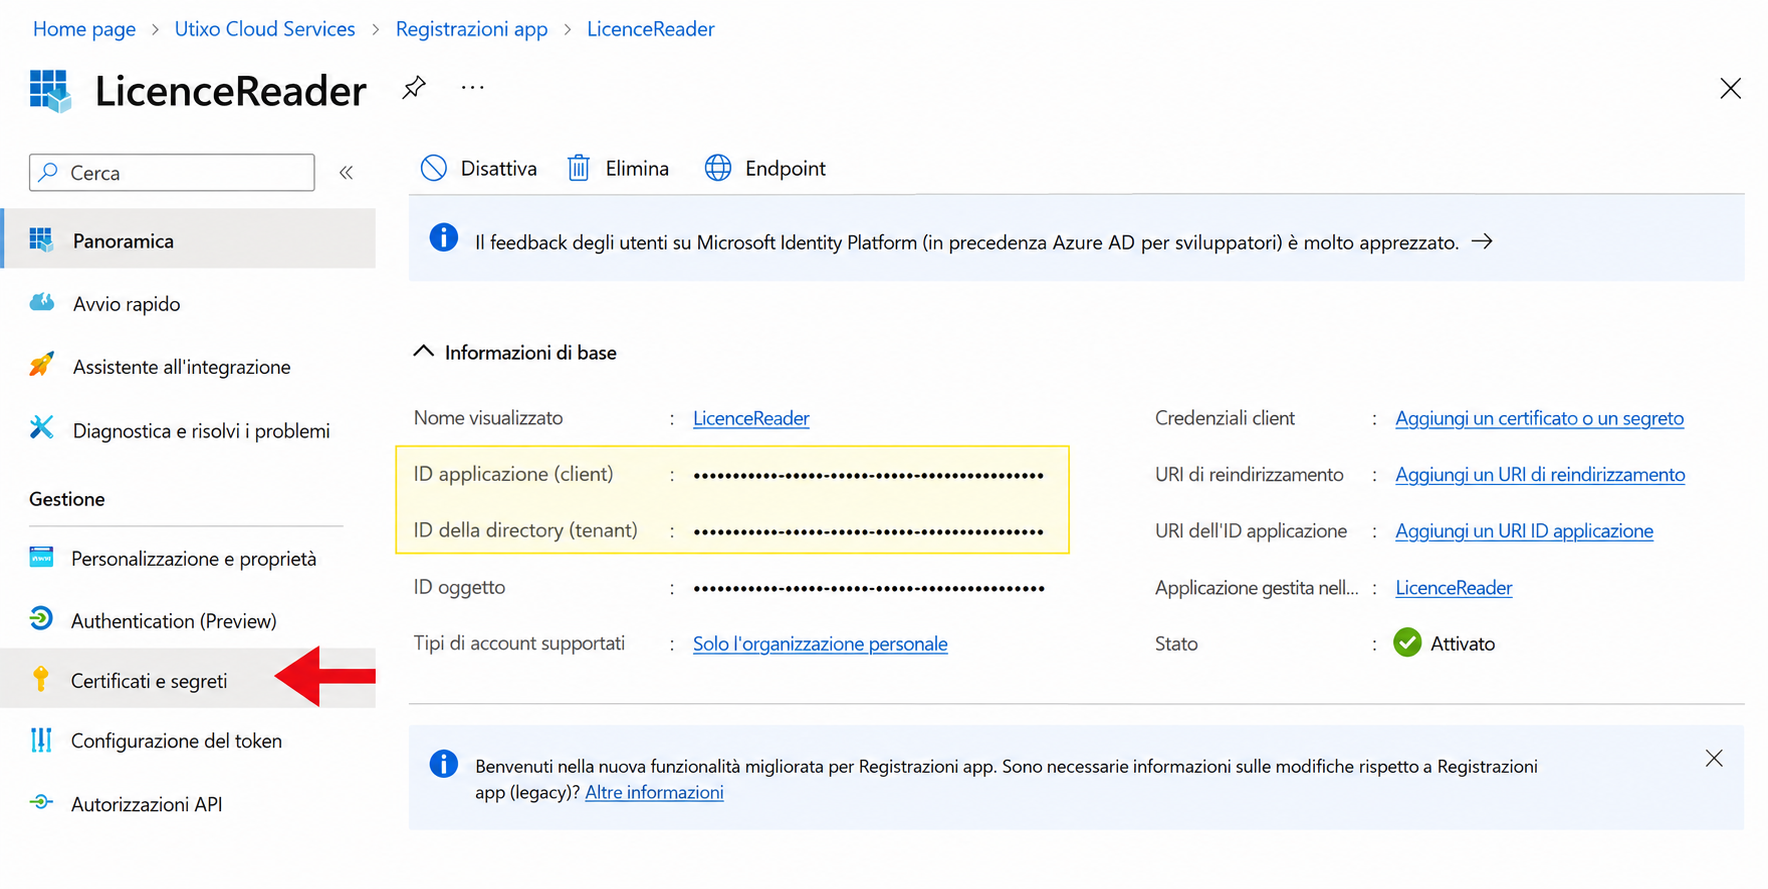Click Solo l'organizzazione personale link
Image resolution: width=1768 pixels, height=889 pixels.
coord(820,644)
